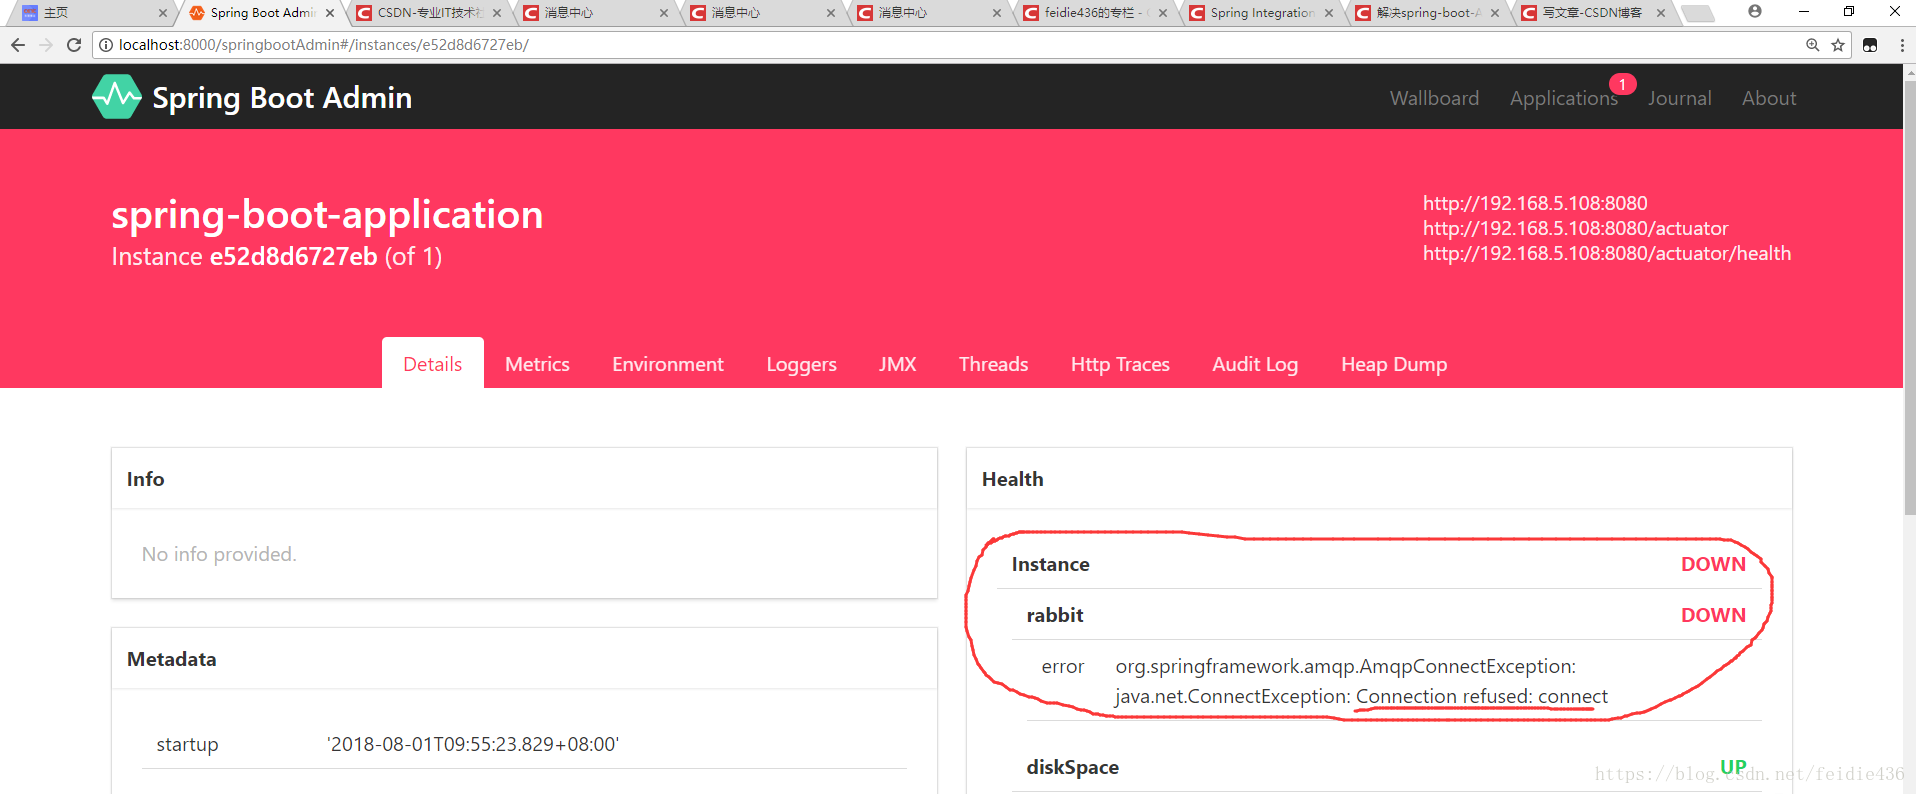1916x794 pixels.
Task: Click the startup timestamp value
Action: click(473, 744)
